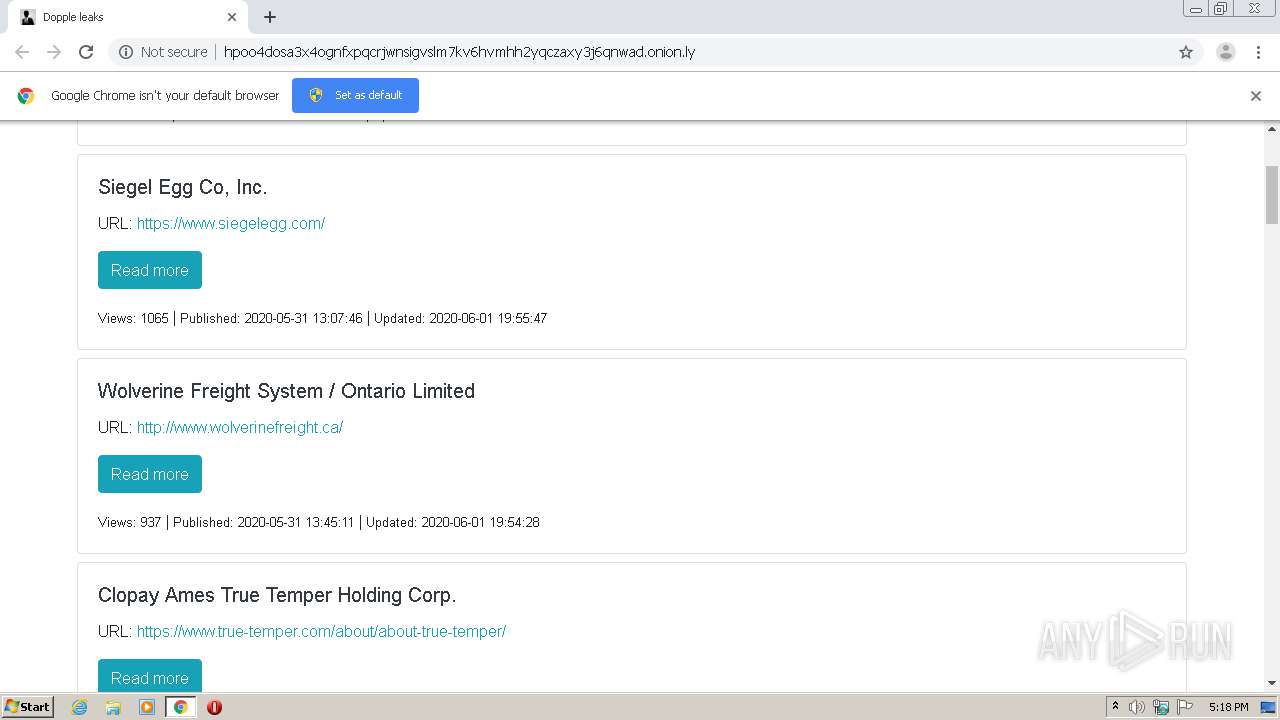
Task: Open the Chrome profile avatar
Action: [x=1226, y=52]
